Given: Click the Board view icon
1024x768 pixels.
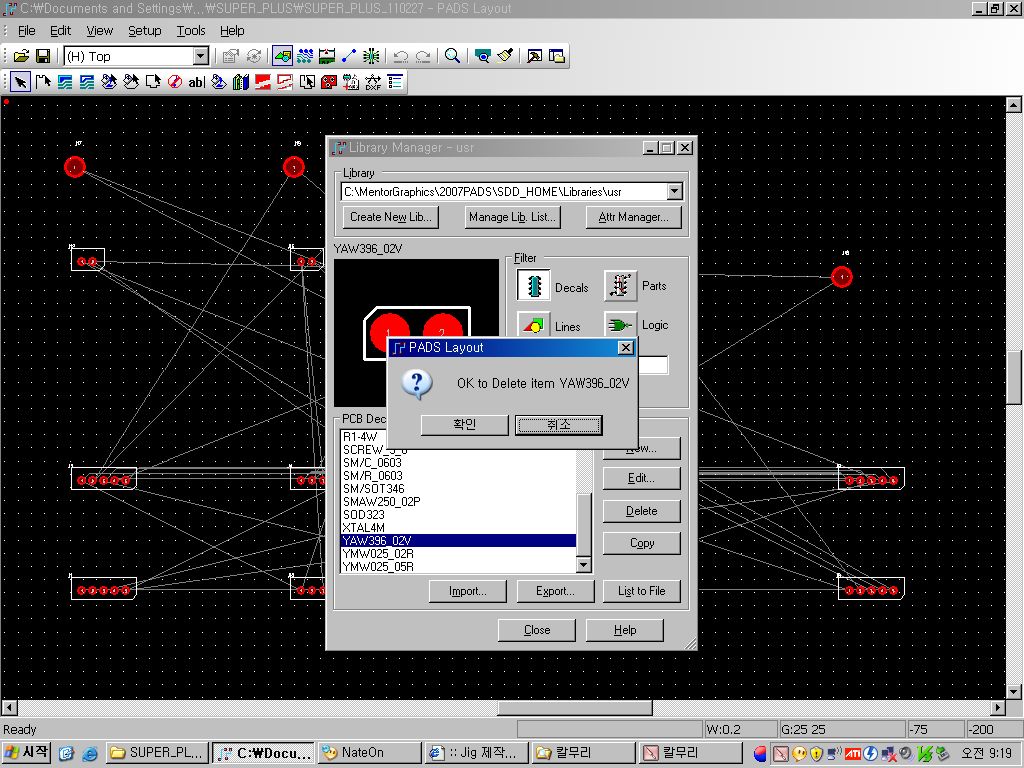Looking at the screenshot, I should pos(483,56).
